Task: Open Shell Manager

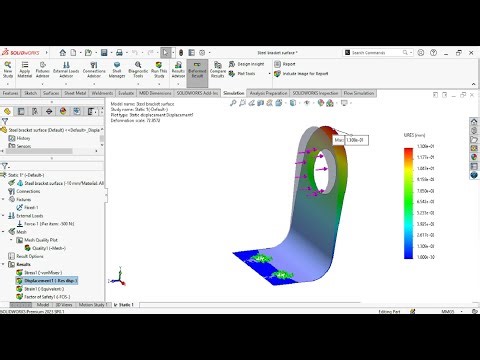Action: 117,70
